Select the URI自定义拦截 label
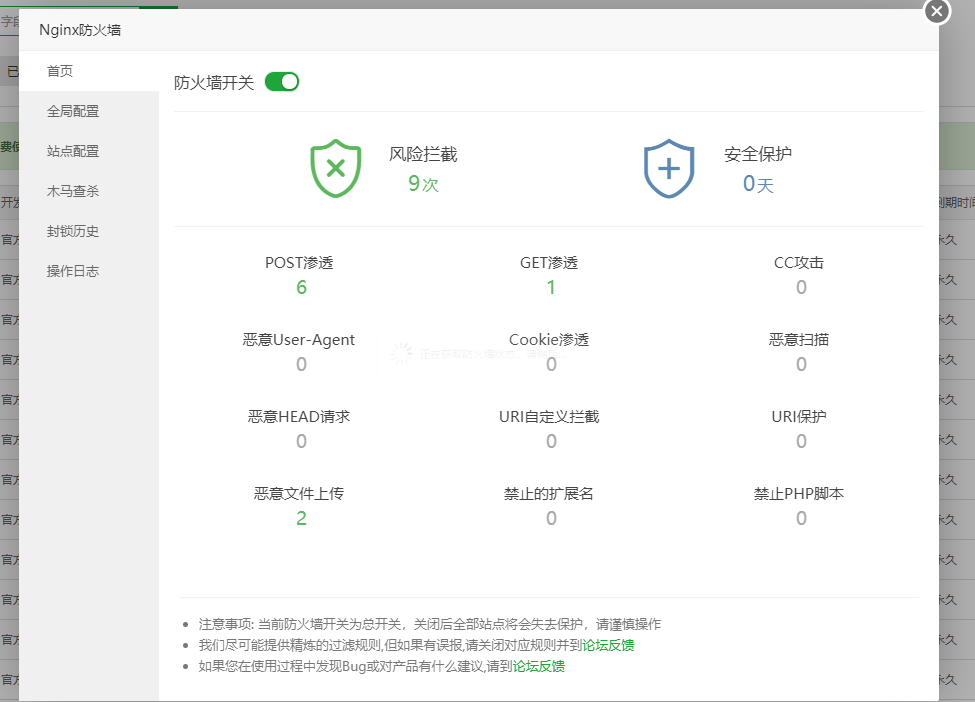This screenshot has width=975, height=702. 549,417
